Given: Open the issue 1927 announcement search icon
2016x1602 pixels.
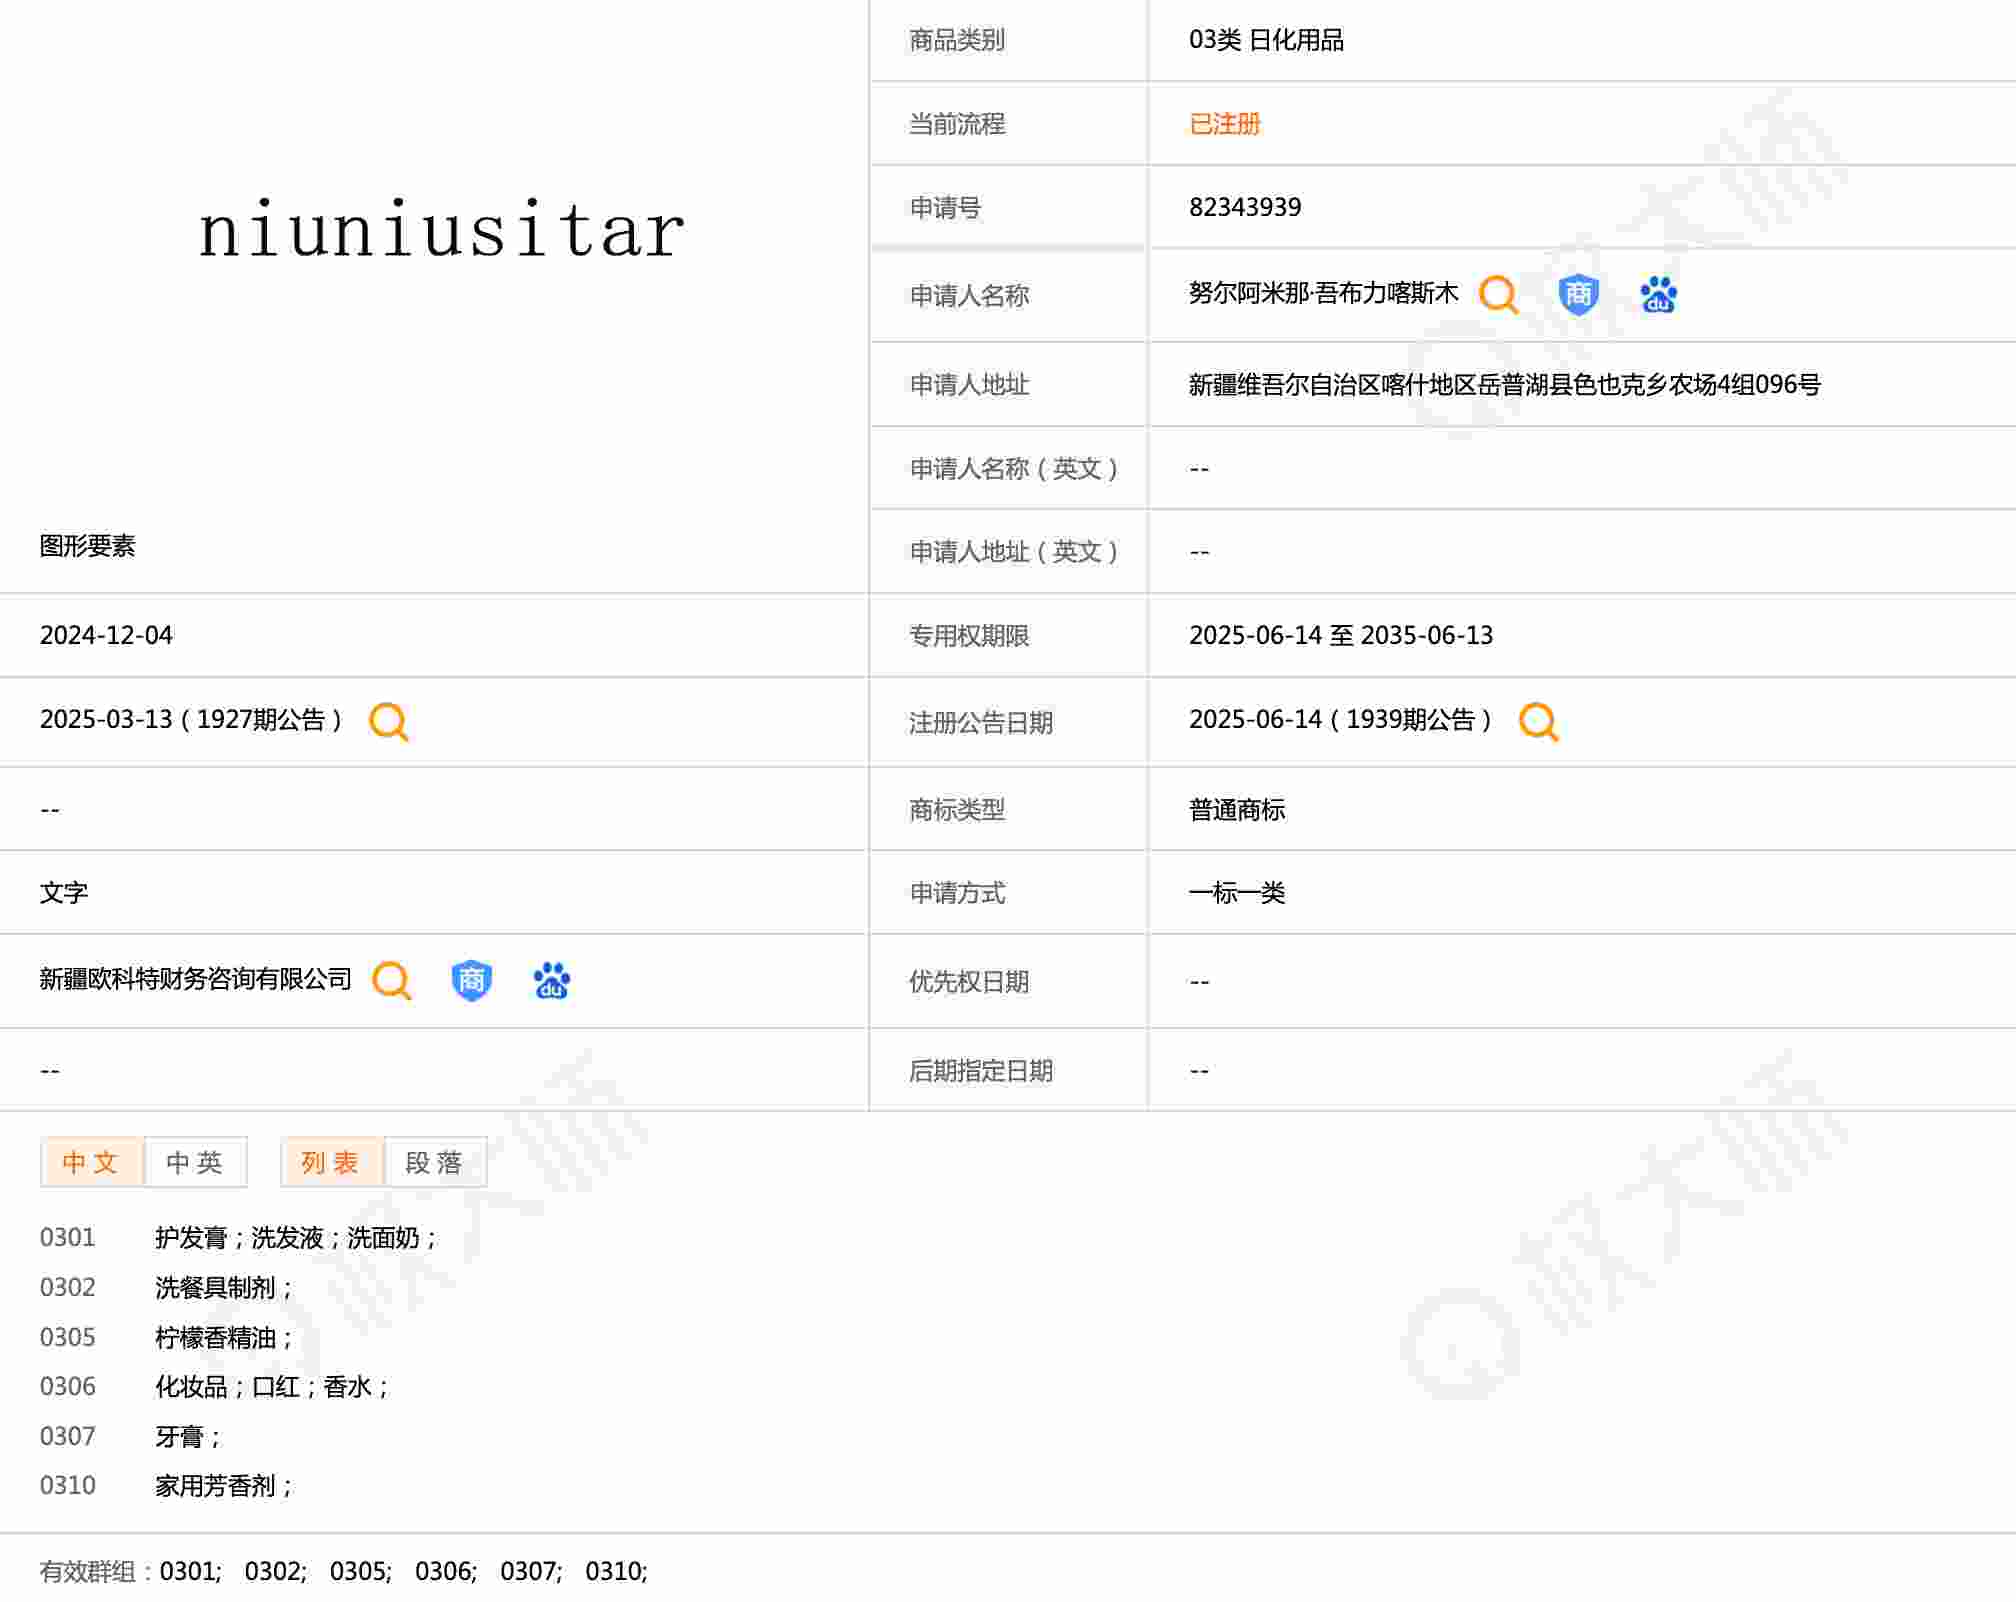Looking at the screenshot, I should (388, 721).
